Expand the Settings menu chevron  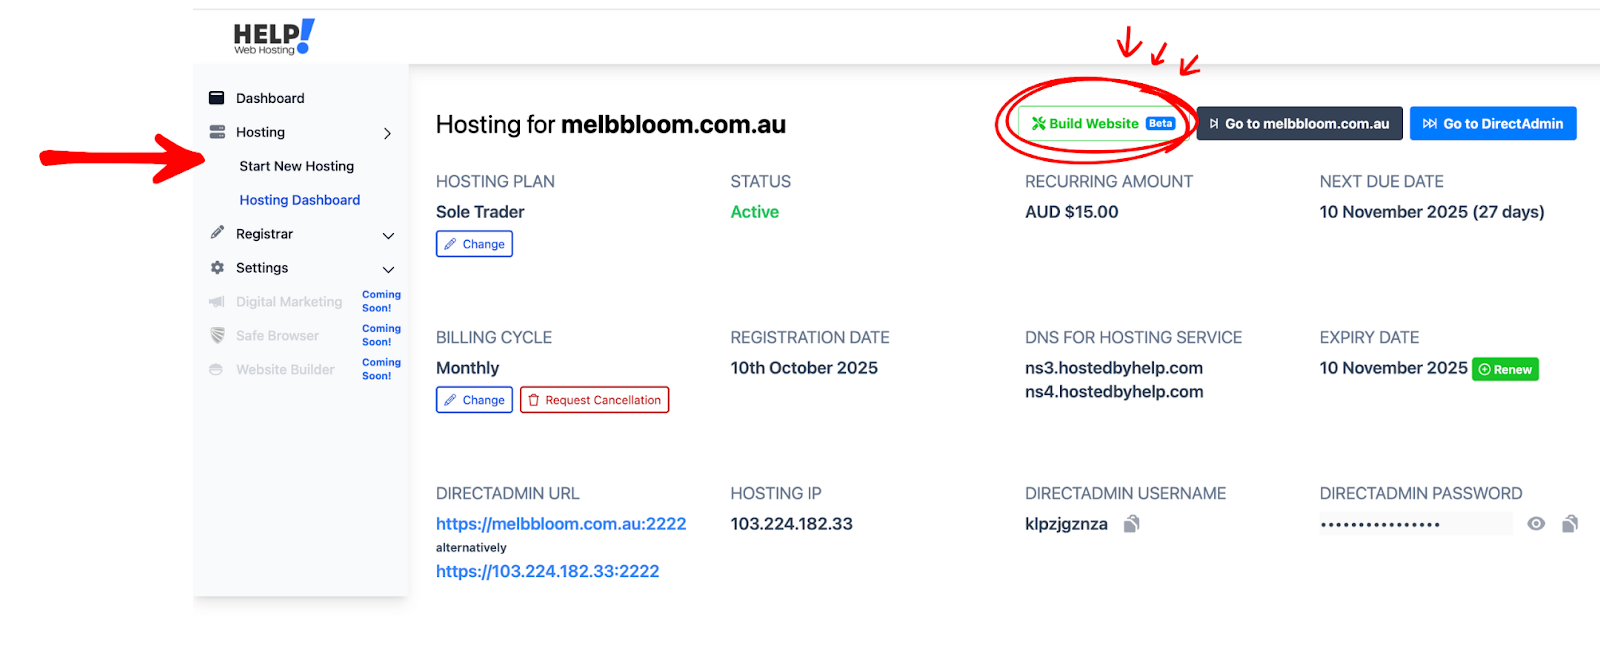(x=388, y=270)
